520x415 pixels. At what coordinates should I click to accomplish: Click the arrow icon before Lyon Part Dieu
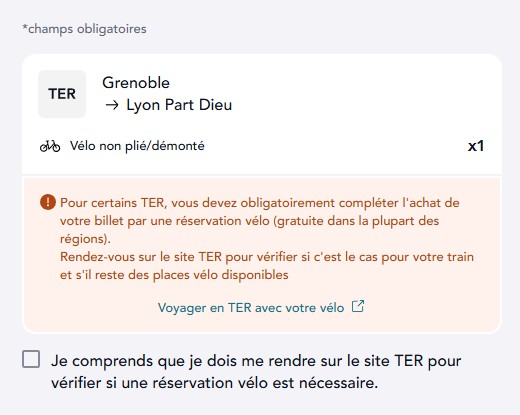(x=112, y=105)
